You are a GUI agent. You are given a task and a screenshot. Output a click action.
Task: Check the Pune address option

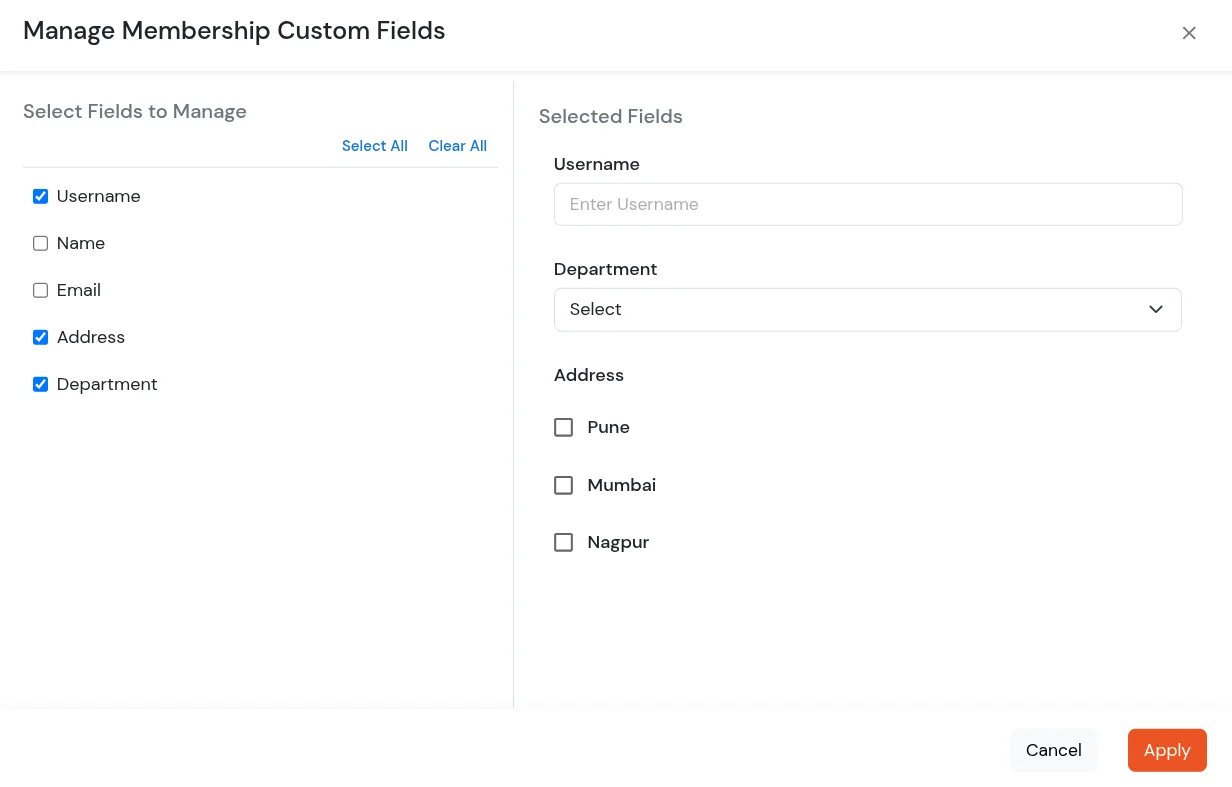[x=563, y=427]
